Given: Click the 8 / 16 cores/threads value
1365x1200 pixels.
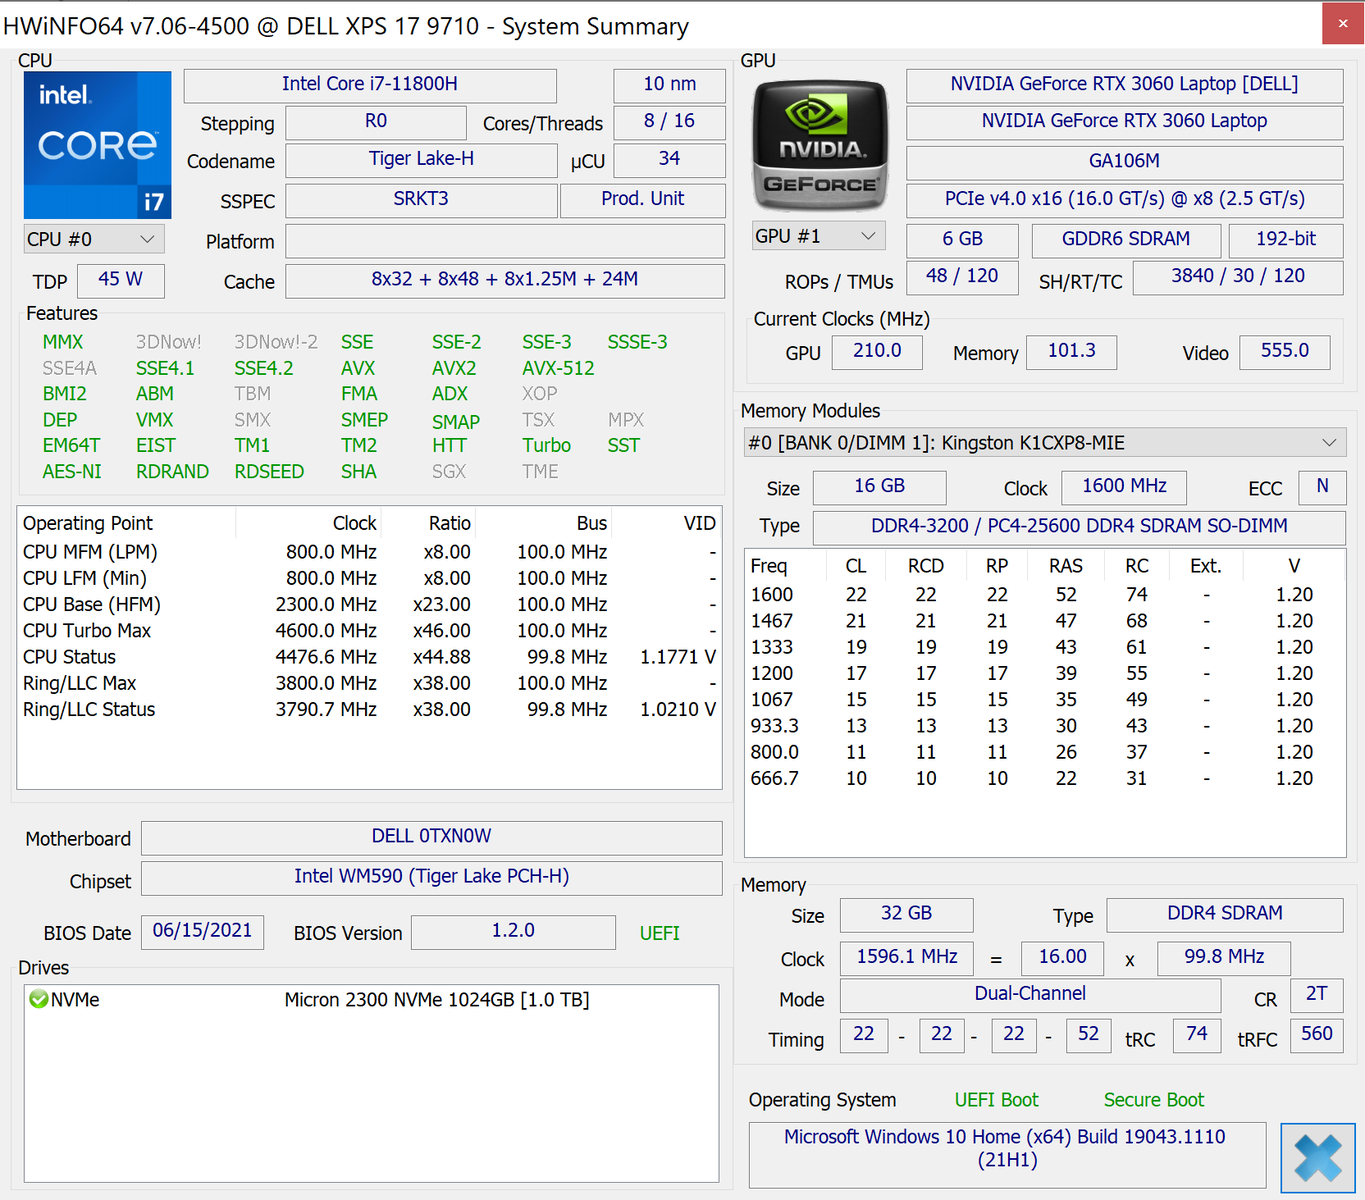Looking at the screenshot, I should 669,121.
